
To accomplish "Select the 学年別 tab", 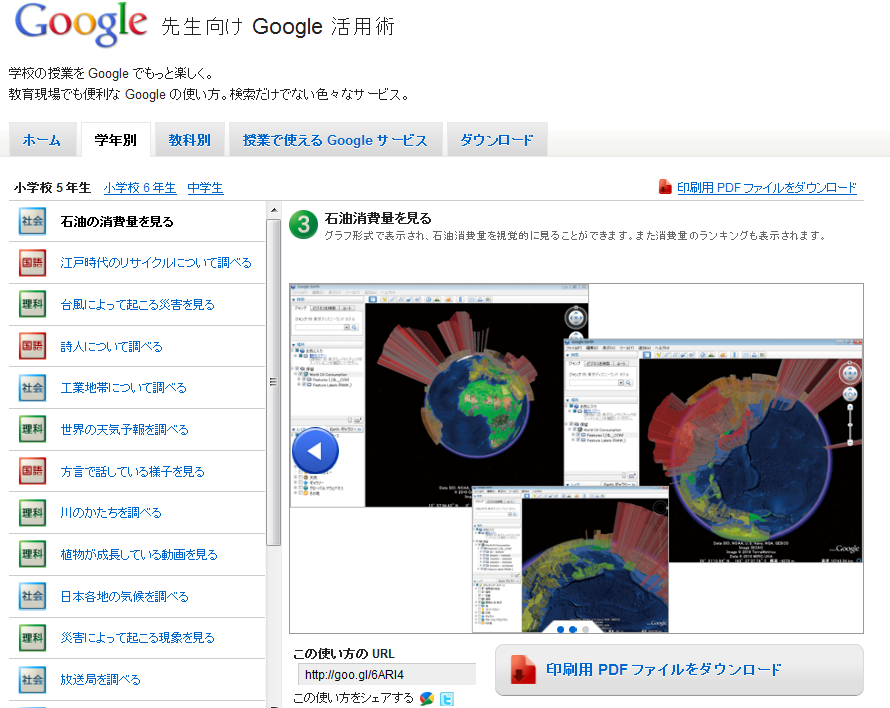I will click(116, 139).
